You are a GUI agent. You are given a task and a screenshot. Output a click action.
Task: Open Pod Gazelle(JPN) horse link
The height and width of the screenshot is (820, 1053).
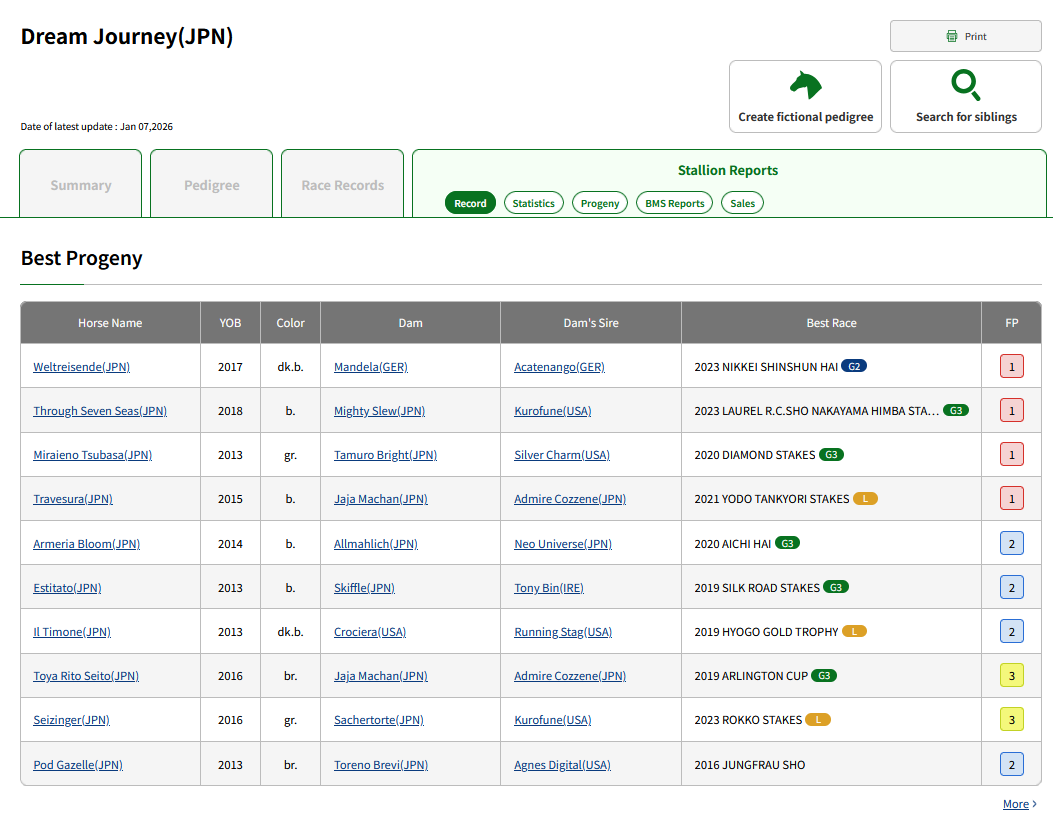pos(78,764)
